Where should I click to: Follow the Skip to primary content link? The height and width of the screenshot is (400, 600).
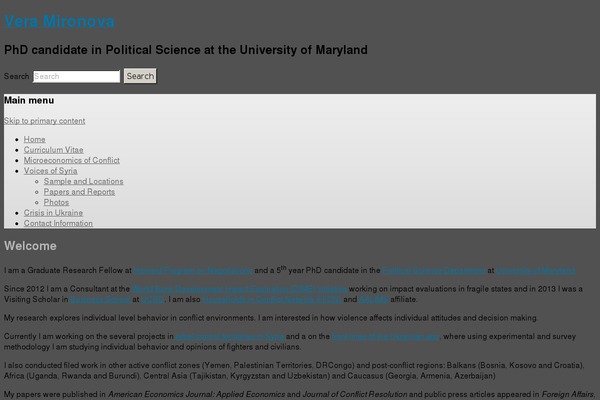(x=44, y=121)
